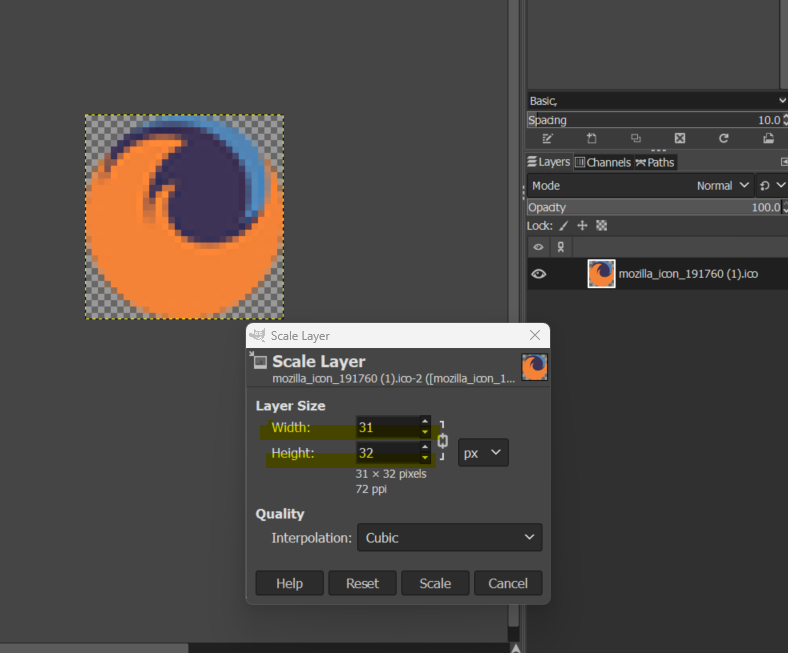The width and height of the screenshot is (788, 653).
Task: Click the eye column header icon
Action: coord(538,247)
